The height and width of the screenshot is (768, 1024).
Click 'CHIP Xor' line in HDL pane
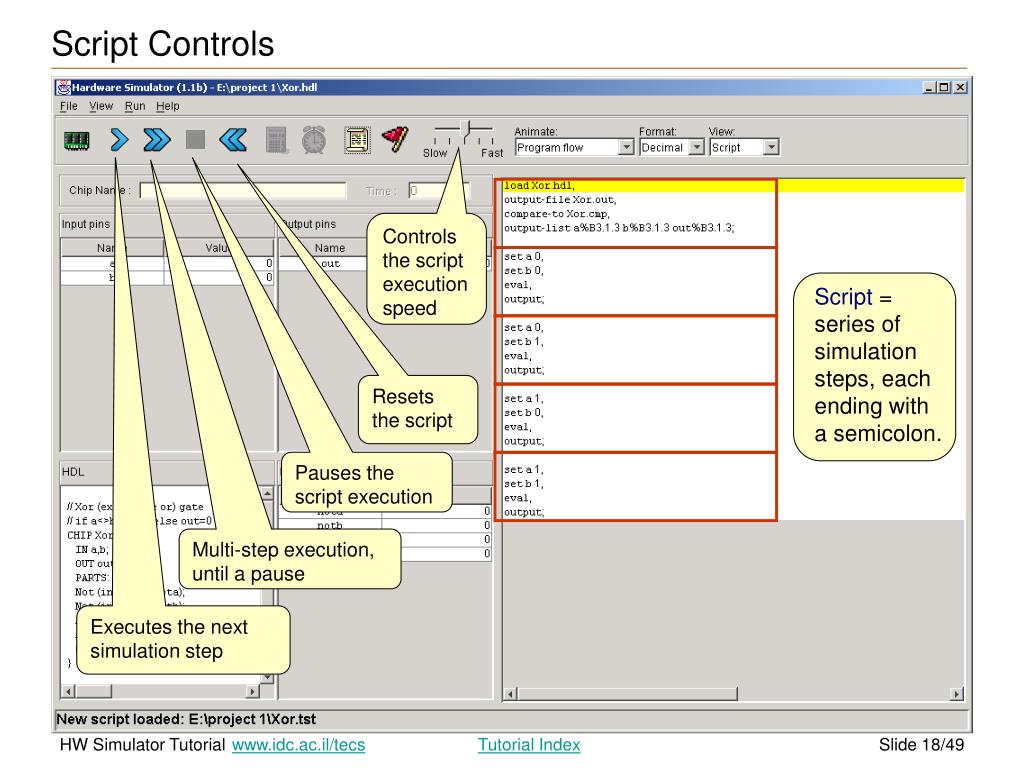click(89, 536)
